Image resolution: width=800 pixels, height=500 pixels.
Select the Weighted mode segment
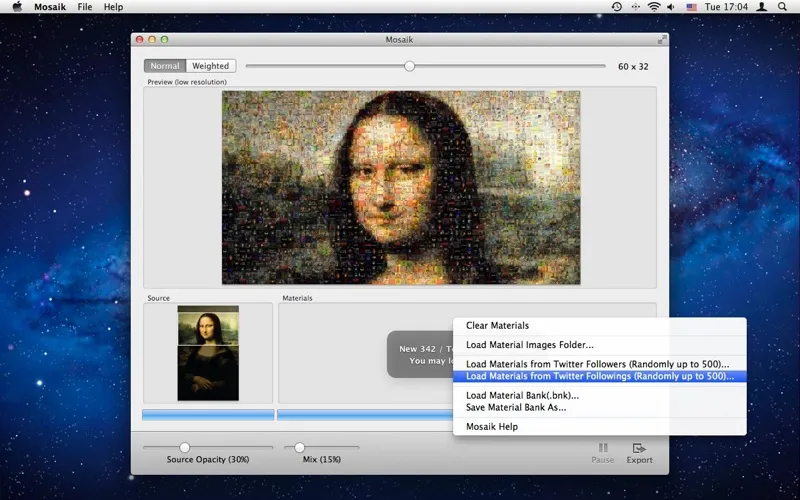[x=210, y=66]
